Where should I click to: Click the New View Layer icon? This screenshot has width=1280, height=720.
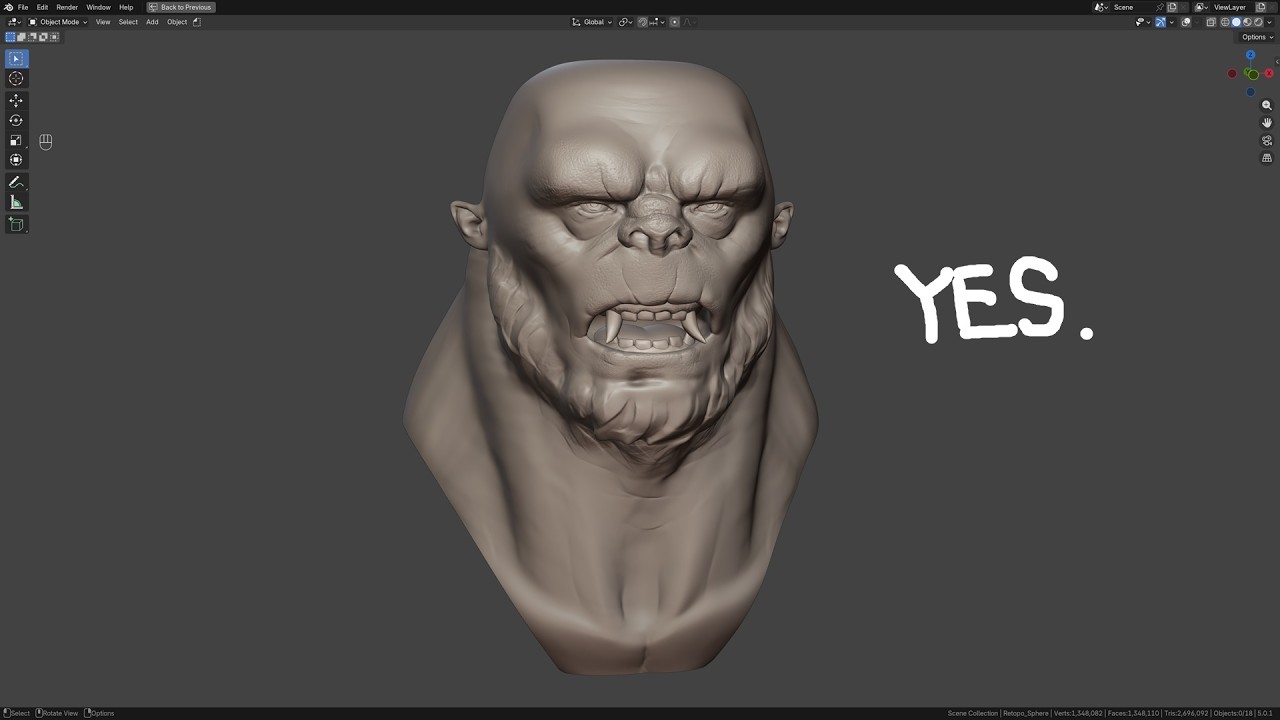1261,7
